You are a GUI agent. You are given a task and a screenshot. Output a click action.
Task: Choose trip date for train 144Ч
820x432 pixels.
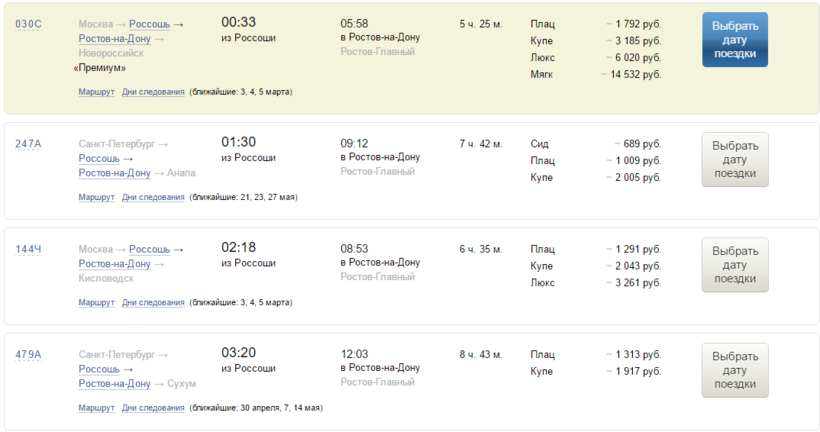coord(734,264)
